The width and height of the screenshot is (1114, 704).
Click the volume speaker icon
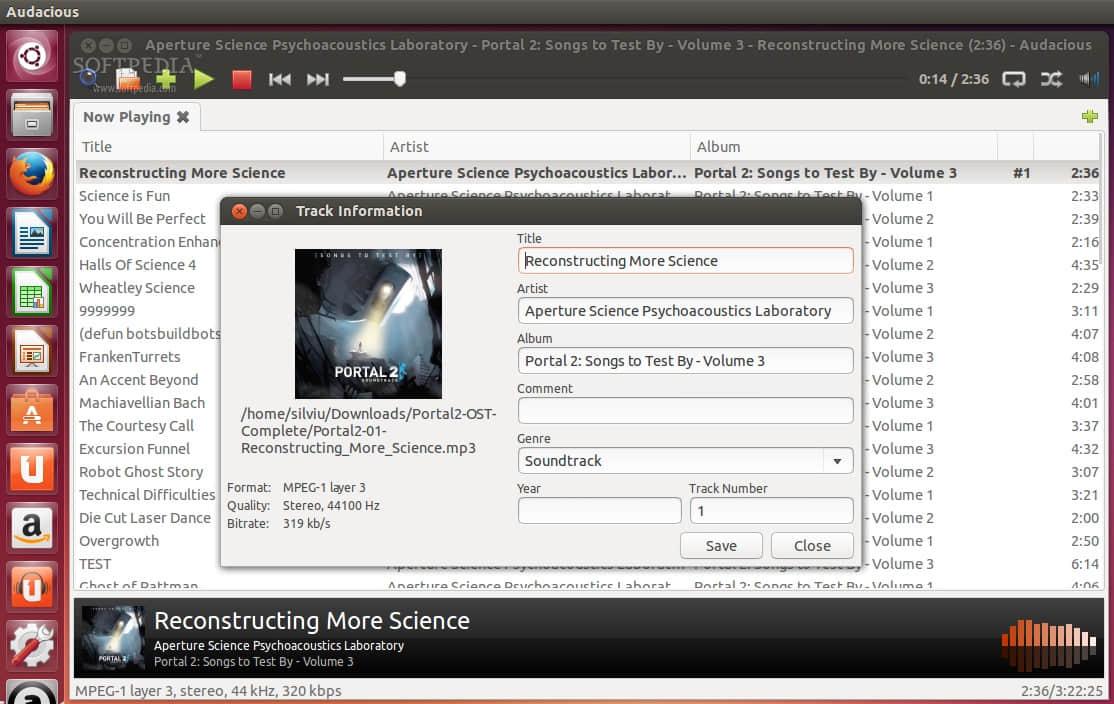[1088, 79]
